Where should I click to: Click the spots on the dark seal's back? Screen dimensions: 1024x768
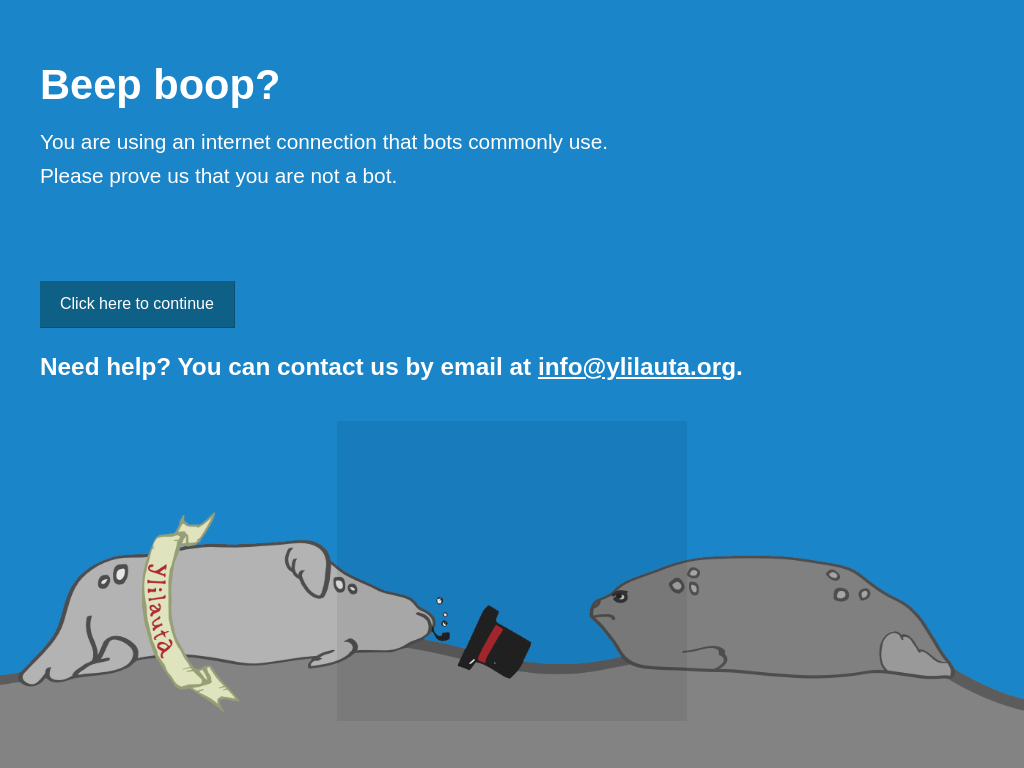pos(848,586)
